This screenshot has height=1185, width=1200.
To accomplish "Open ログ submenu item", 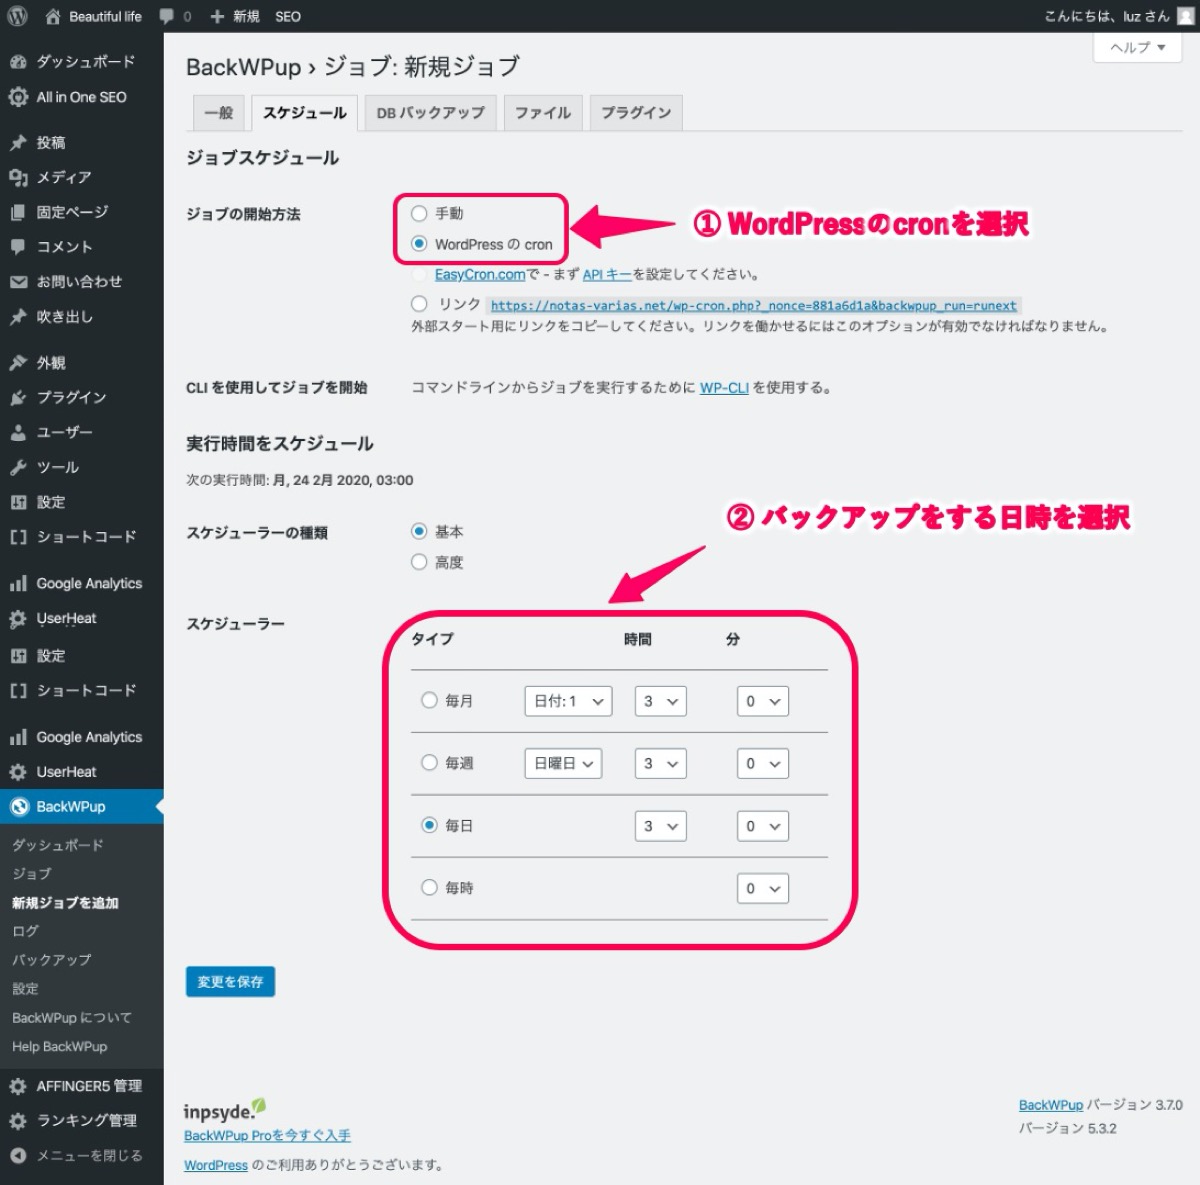I will tap(26, 931).
